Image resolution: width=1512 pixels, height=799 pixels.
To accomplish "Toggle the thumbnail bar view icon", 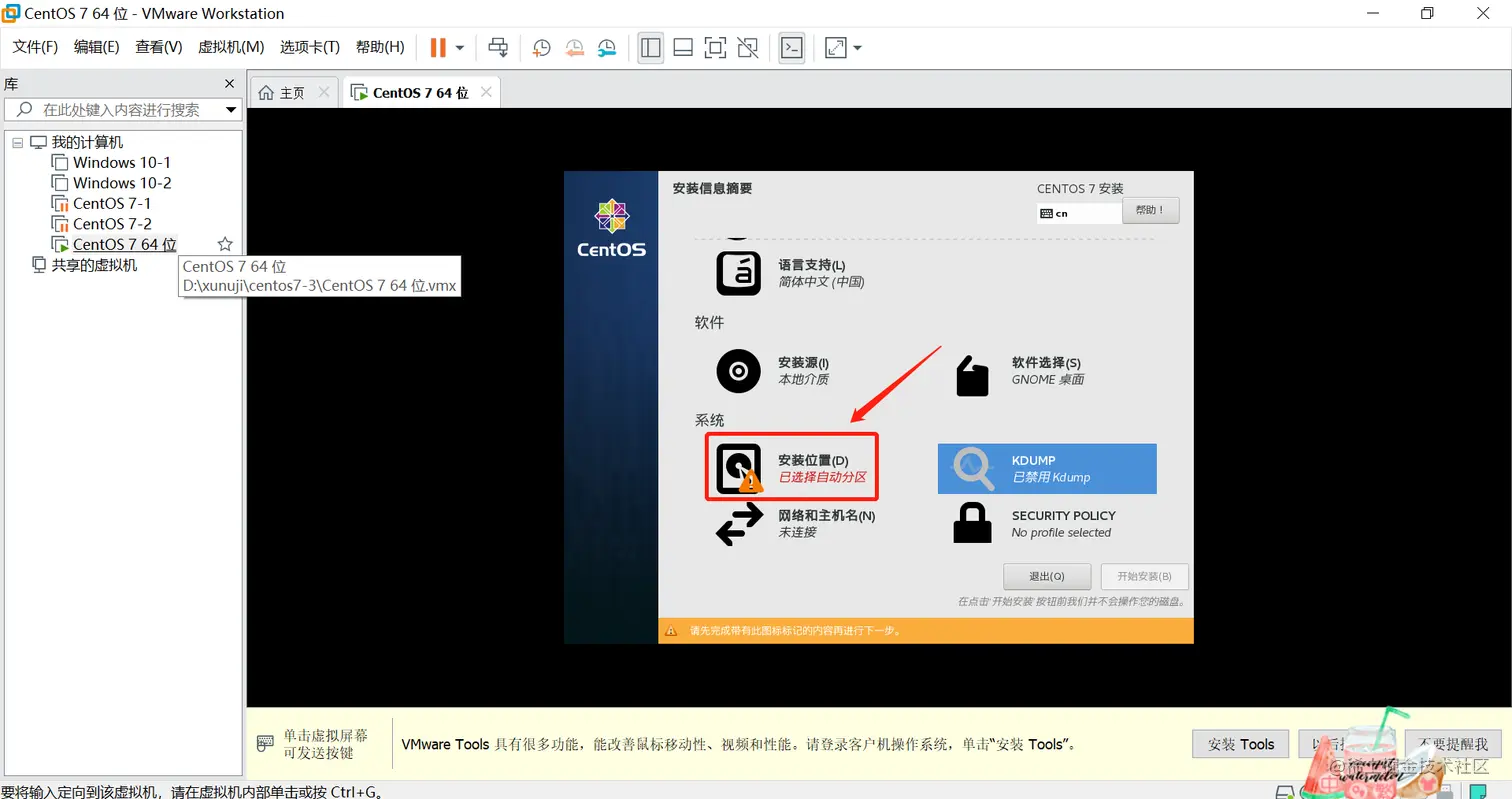I will tap(683, 47).
